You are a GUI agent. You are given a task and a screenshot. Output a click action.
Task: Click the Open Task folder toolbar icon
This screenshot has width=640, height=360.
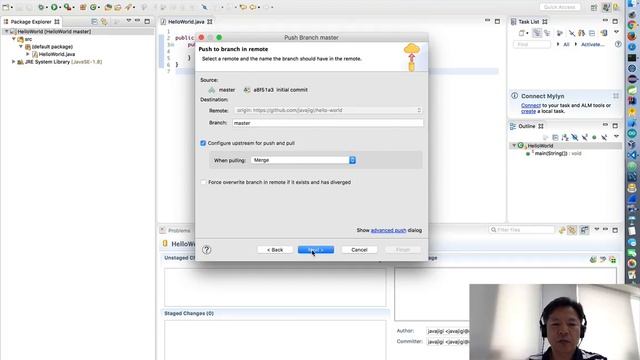tap(118, 7)
